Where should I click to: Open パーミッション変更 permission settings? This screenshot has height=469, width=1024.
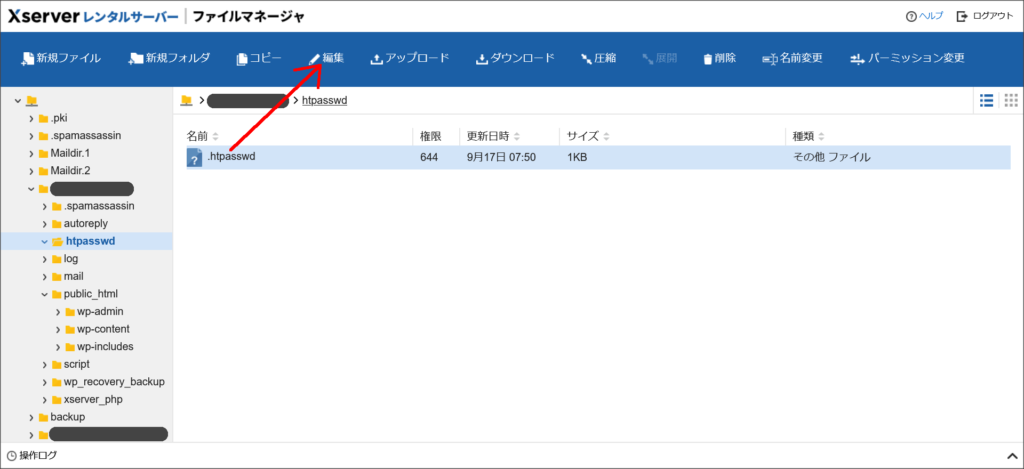(x=907, y=58)
